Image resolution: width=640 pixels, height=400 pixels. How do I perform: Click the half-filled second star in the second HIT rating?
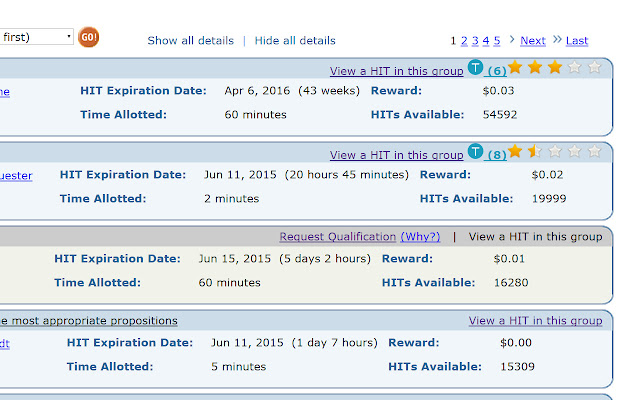[x=535, y=152]
